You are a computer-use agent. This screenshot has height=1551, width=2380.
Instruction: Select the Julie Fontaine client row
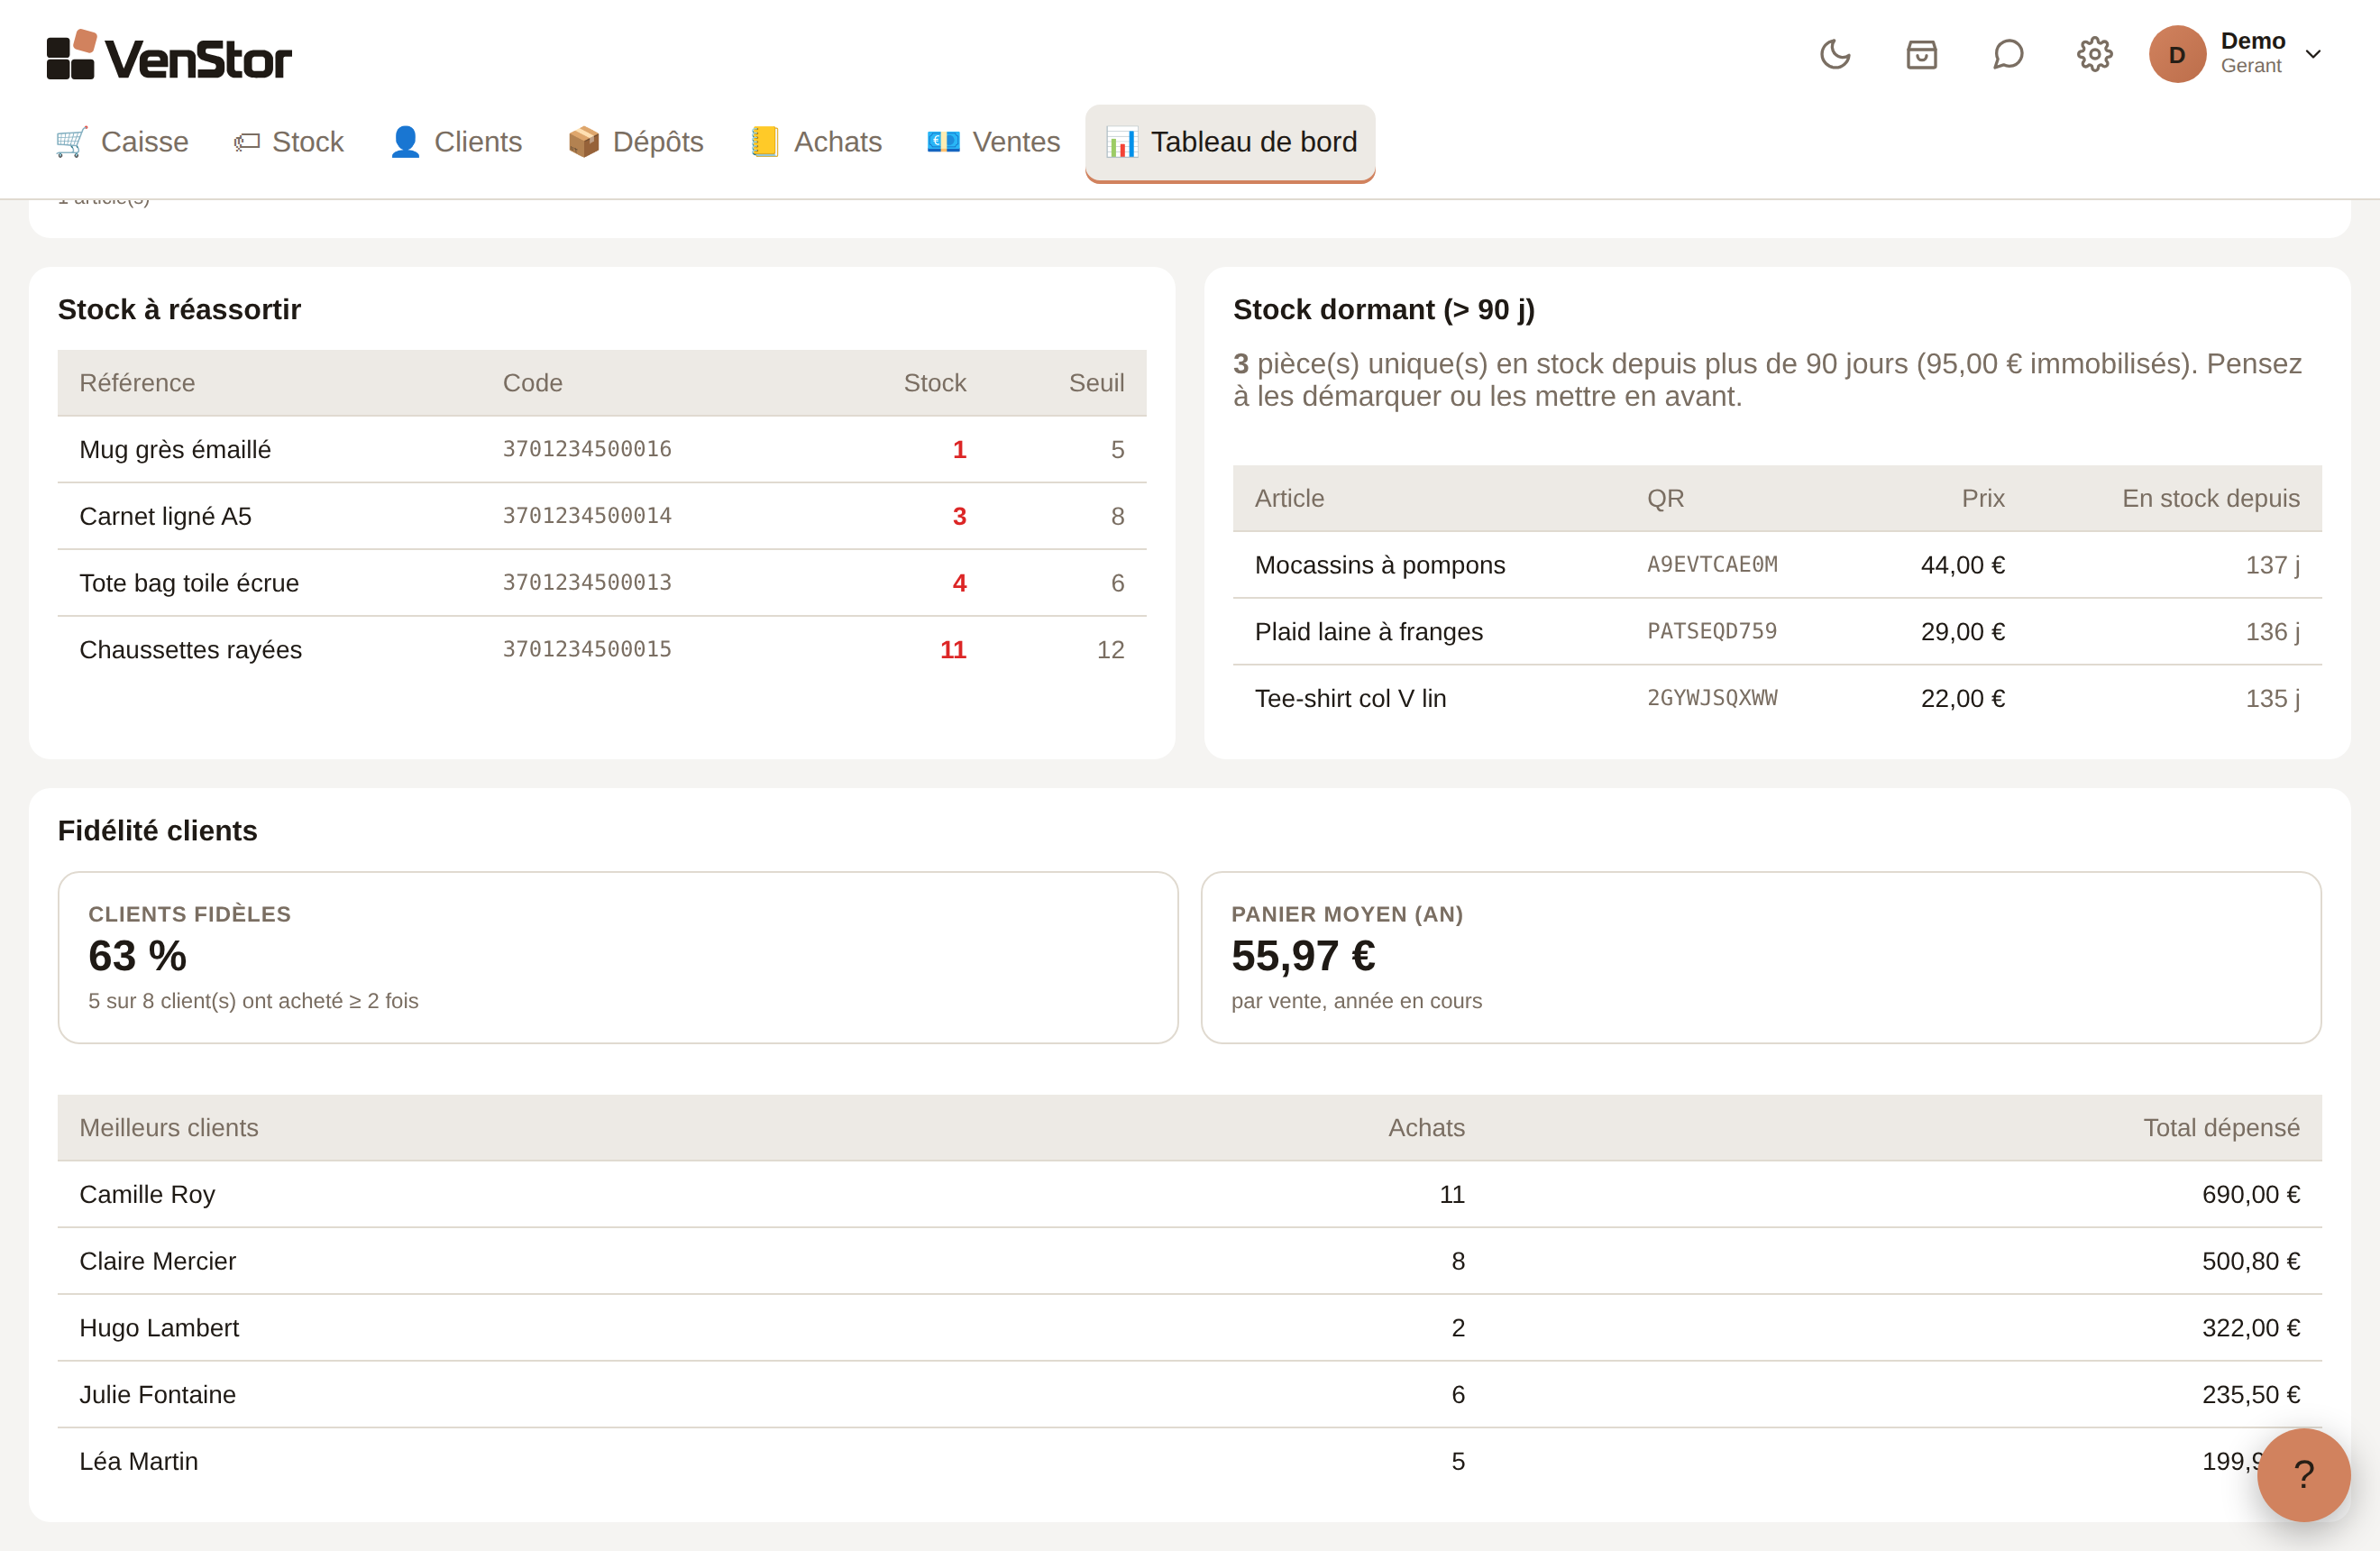point(1190,1395)
